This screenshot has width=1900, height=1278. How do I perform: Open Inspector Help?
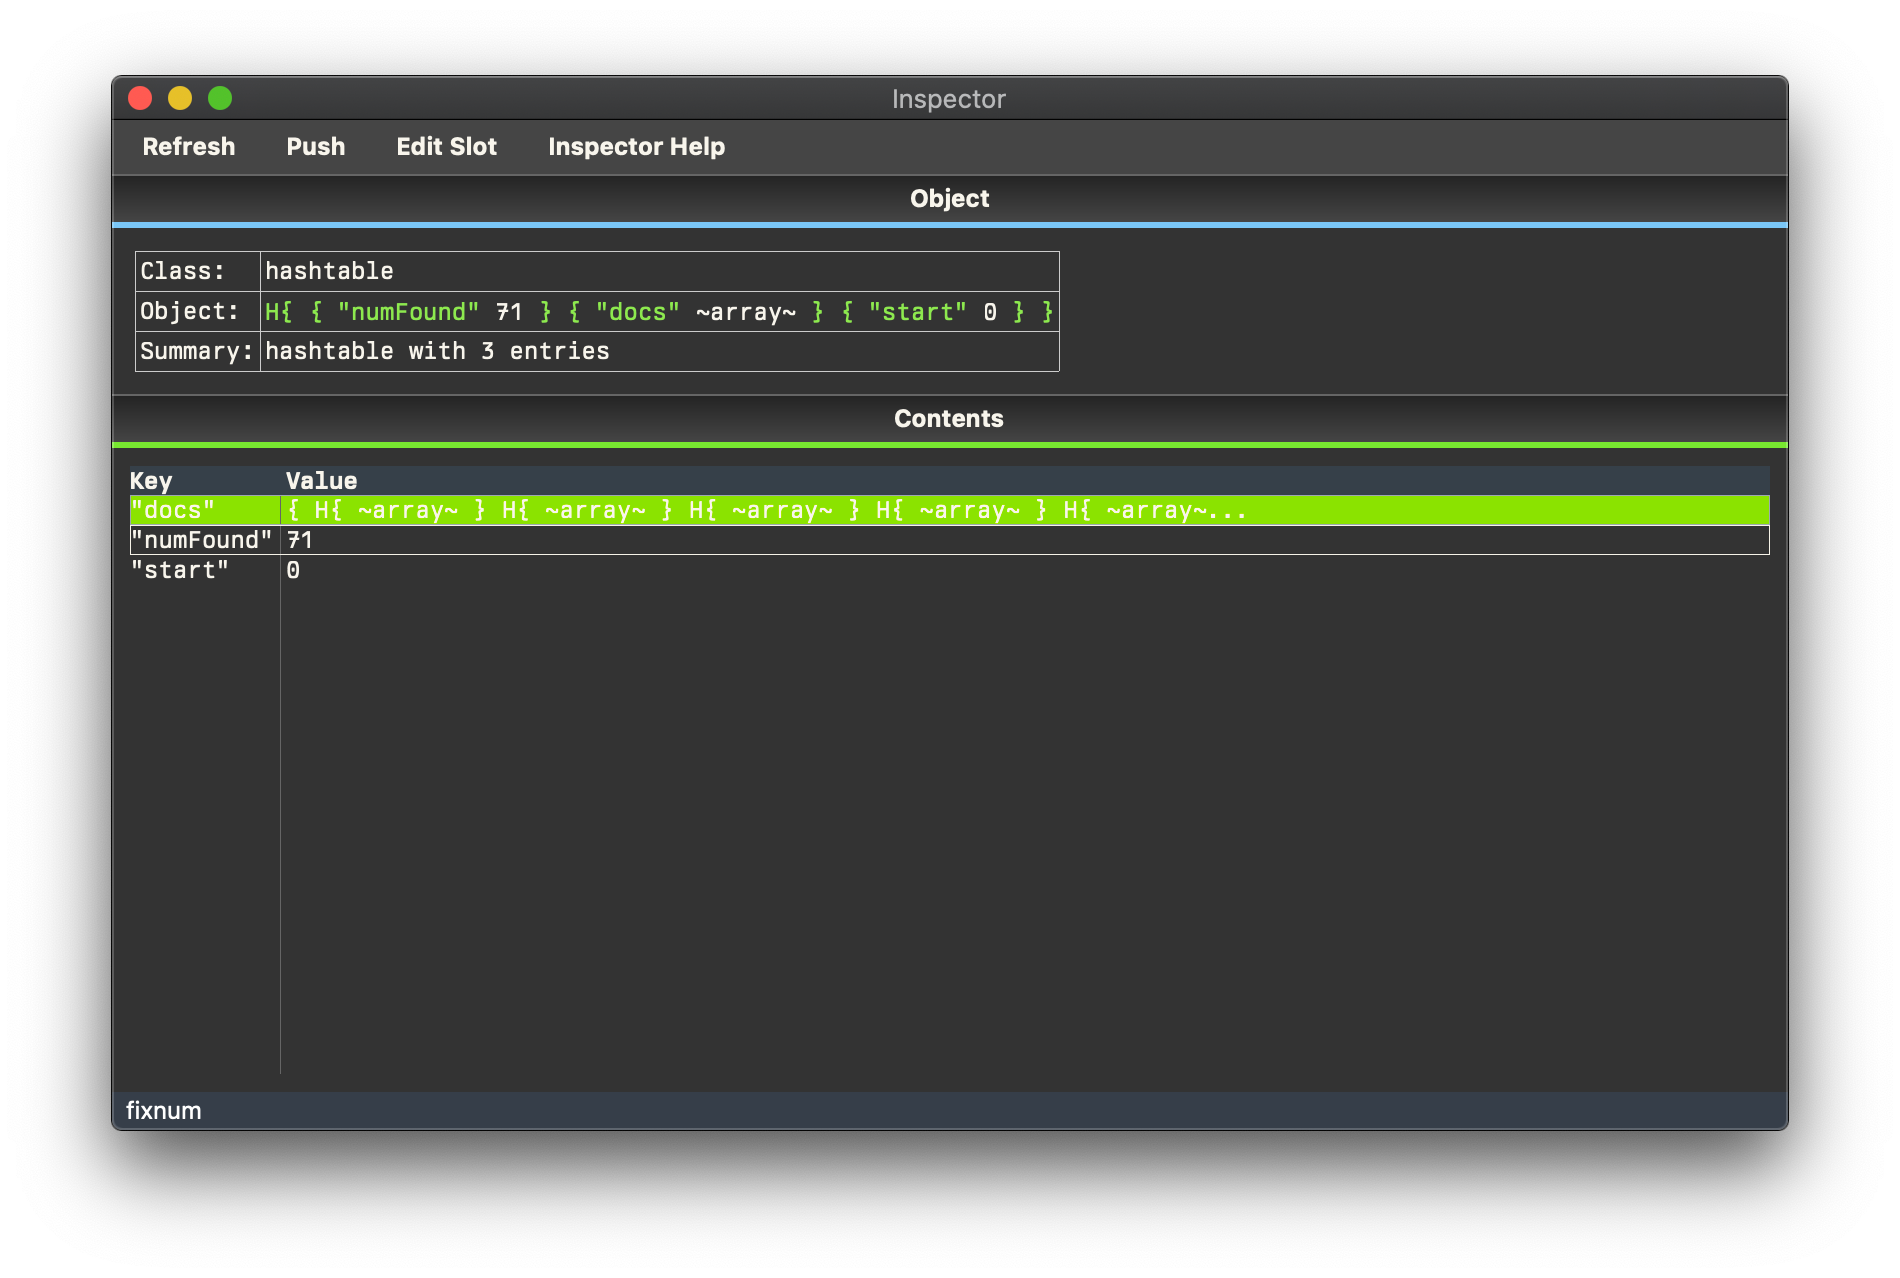pos(636,147)
